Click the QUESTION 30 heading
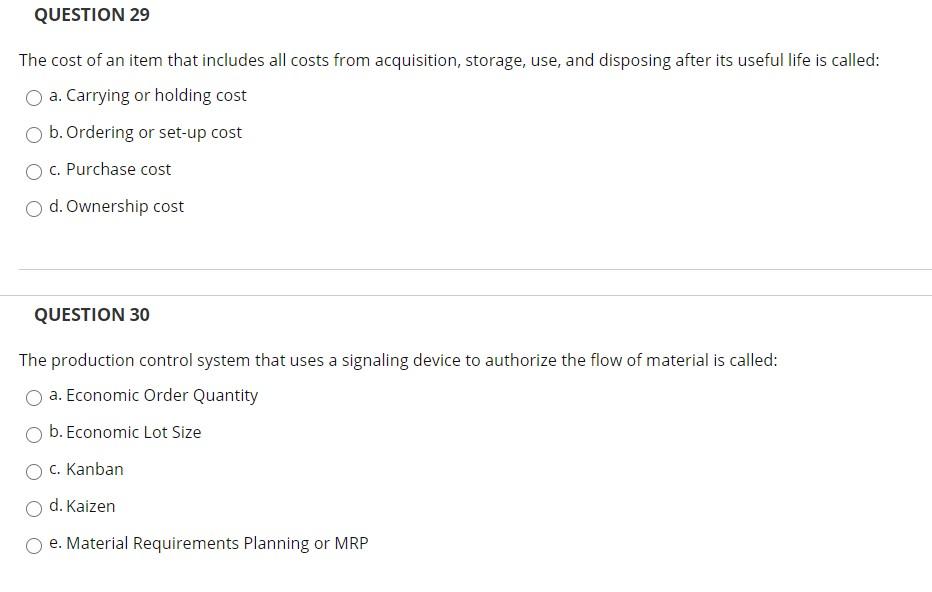The image size is (932, 592). pyautogui.click(x=92, y=314)
